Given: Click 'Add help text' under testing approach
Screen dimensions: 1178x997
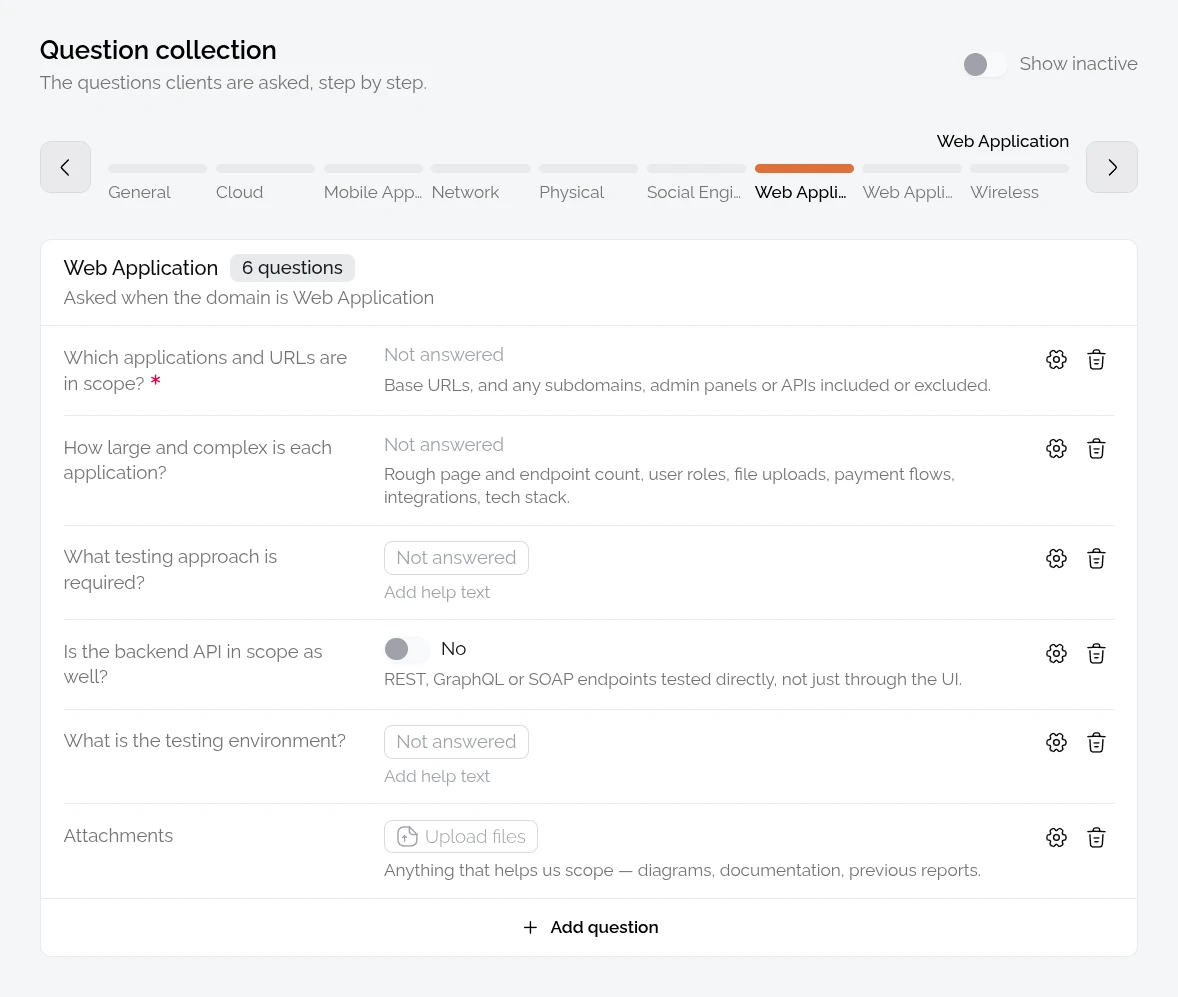Looking at the screenshot, I should click(436, 592).
